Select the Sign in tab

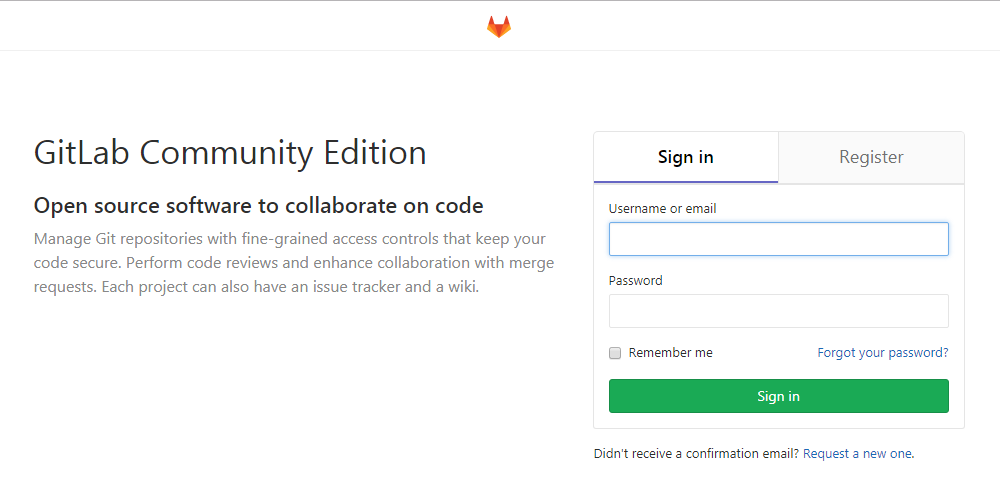(686, 157)
